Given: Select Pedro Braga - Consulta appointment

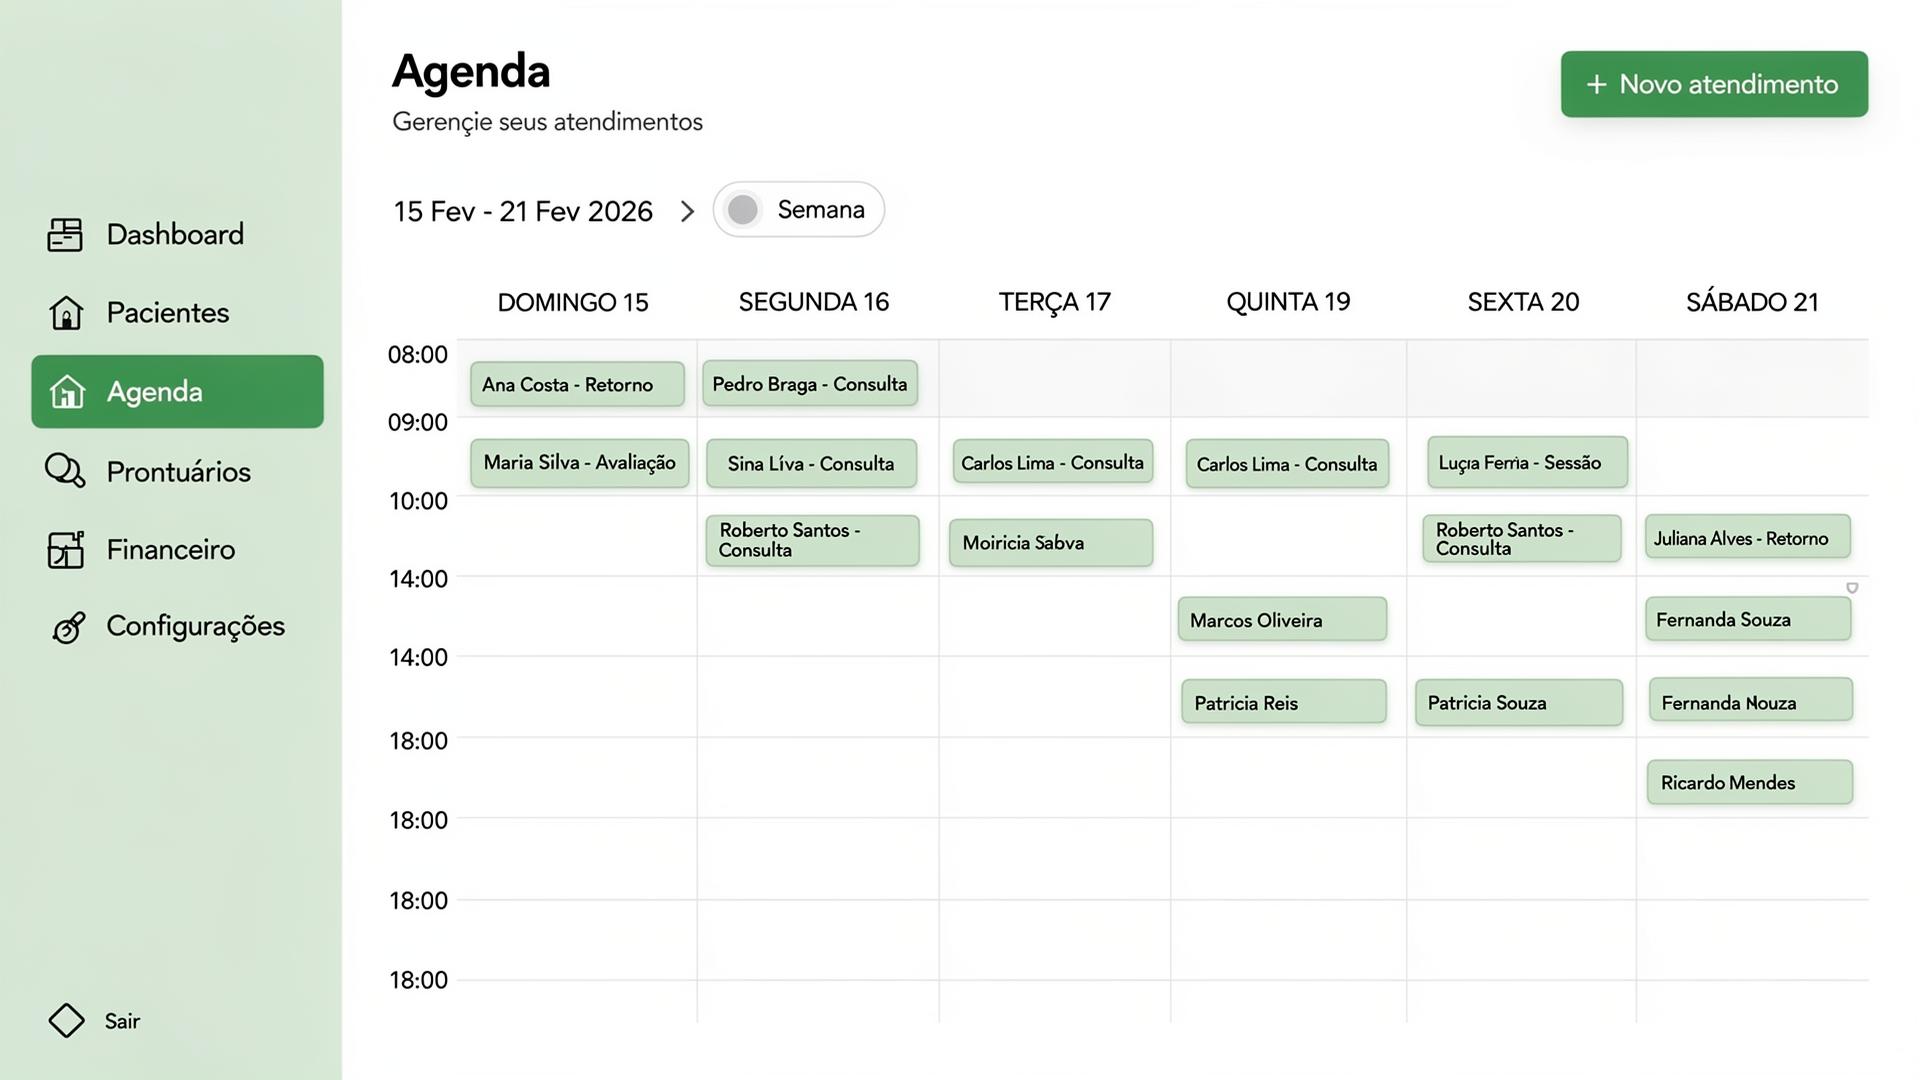Looking at the screenshot, I should pos(810,384).
